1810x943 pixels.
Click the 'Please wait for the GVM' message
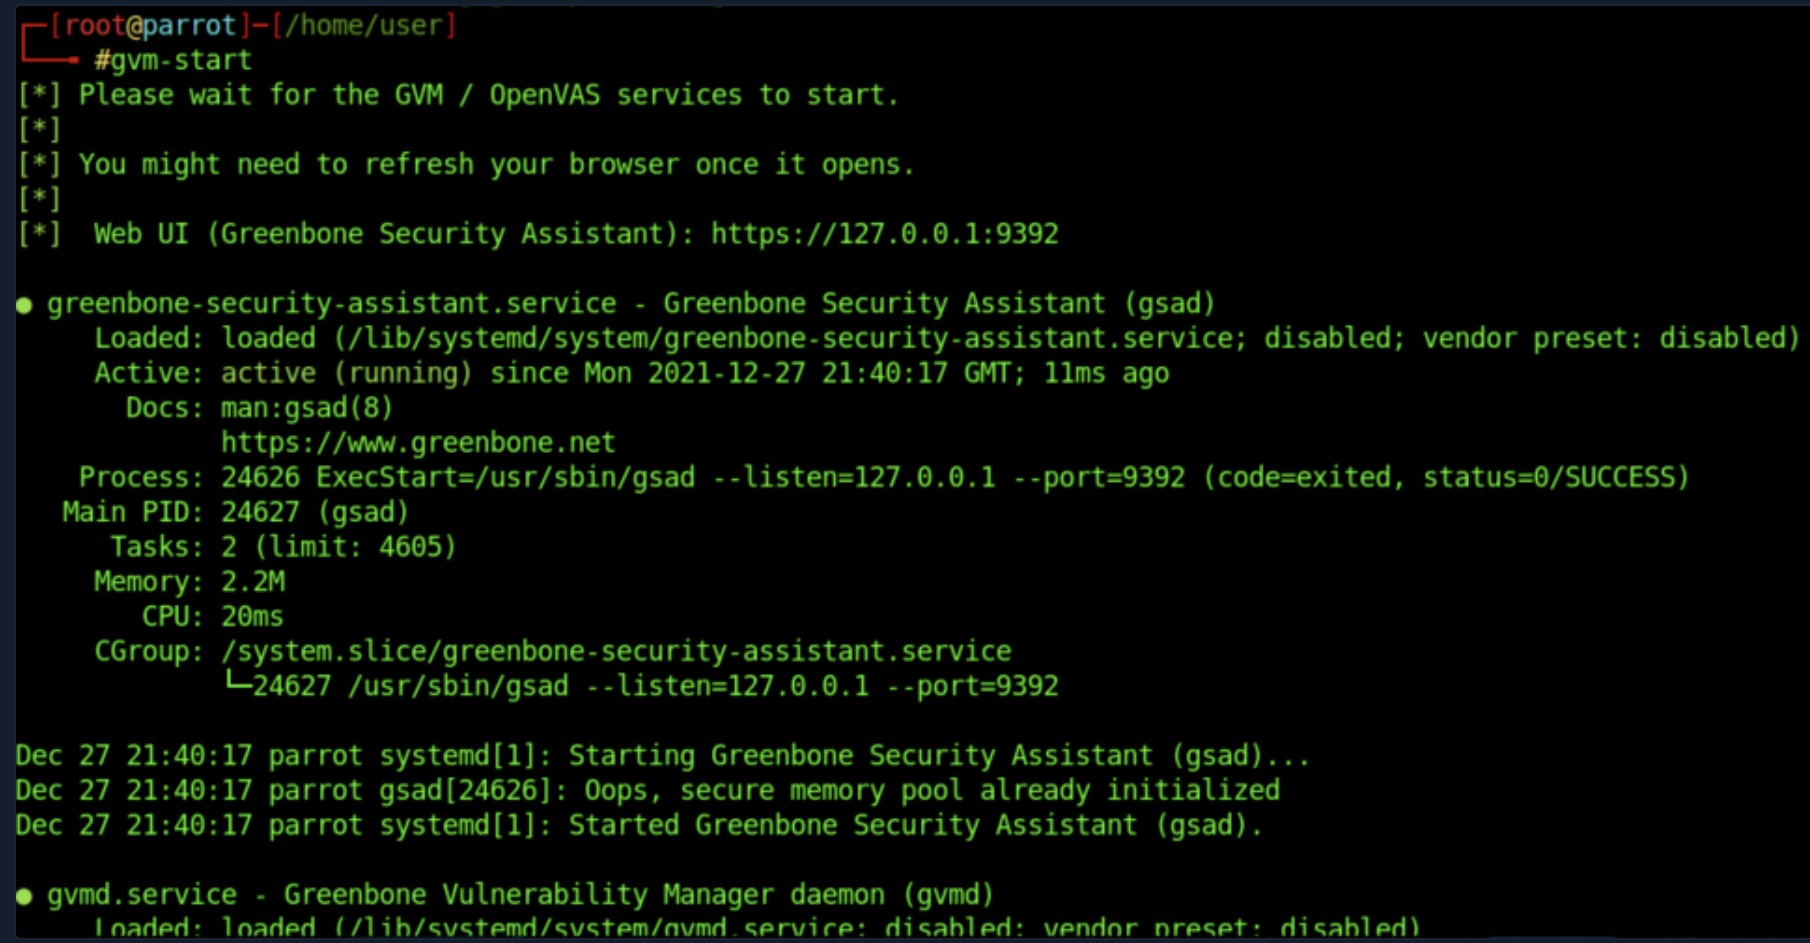pyautogui.click(x=489, y=95)
